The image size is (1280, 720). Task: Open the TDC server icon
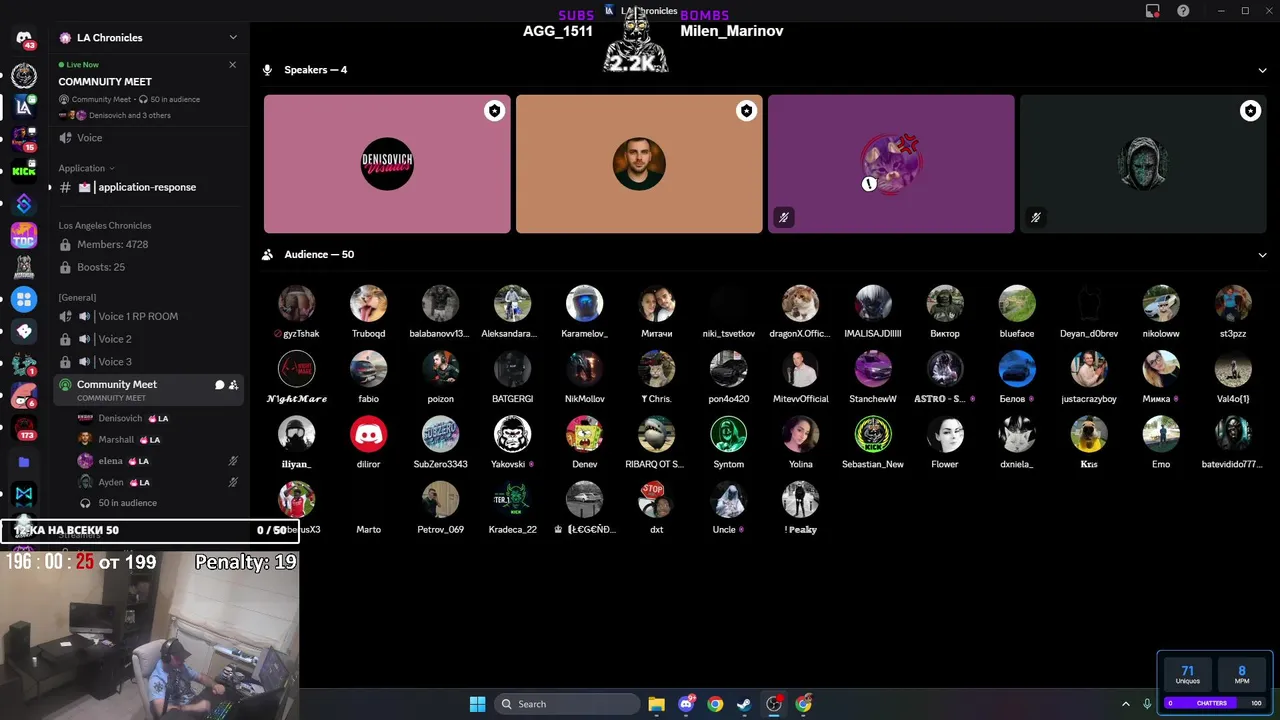click(x=24, y=236)
